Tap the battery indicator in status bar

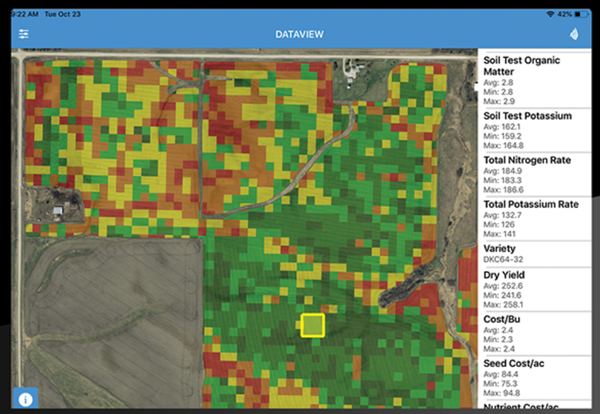point(580,13)
